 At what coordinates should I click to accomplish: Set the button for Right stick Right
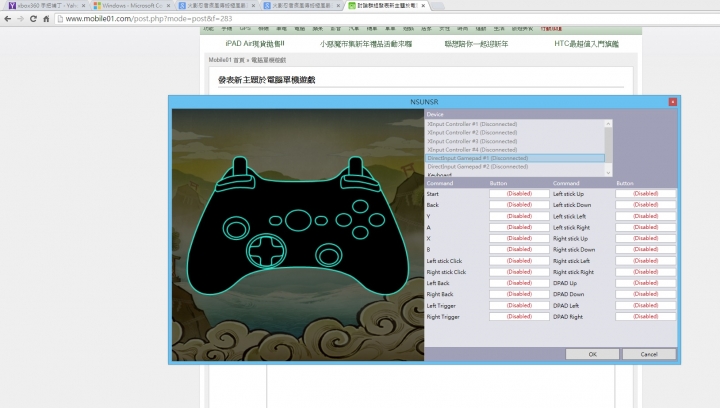pyautogui.click(x=646, y=272)
